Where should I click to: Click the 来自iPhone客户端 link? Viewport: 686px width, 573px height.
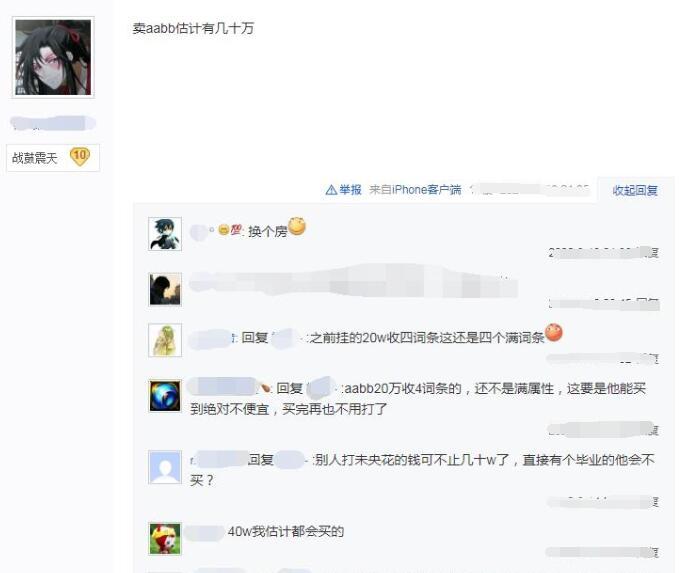tap(415, 190)
